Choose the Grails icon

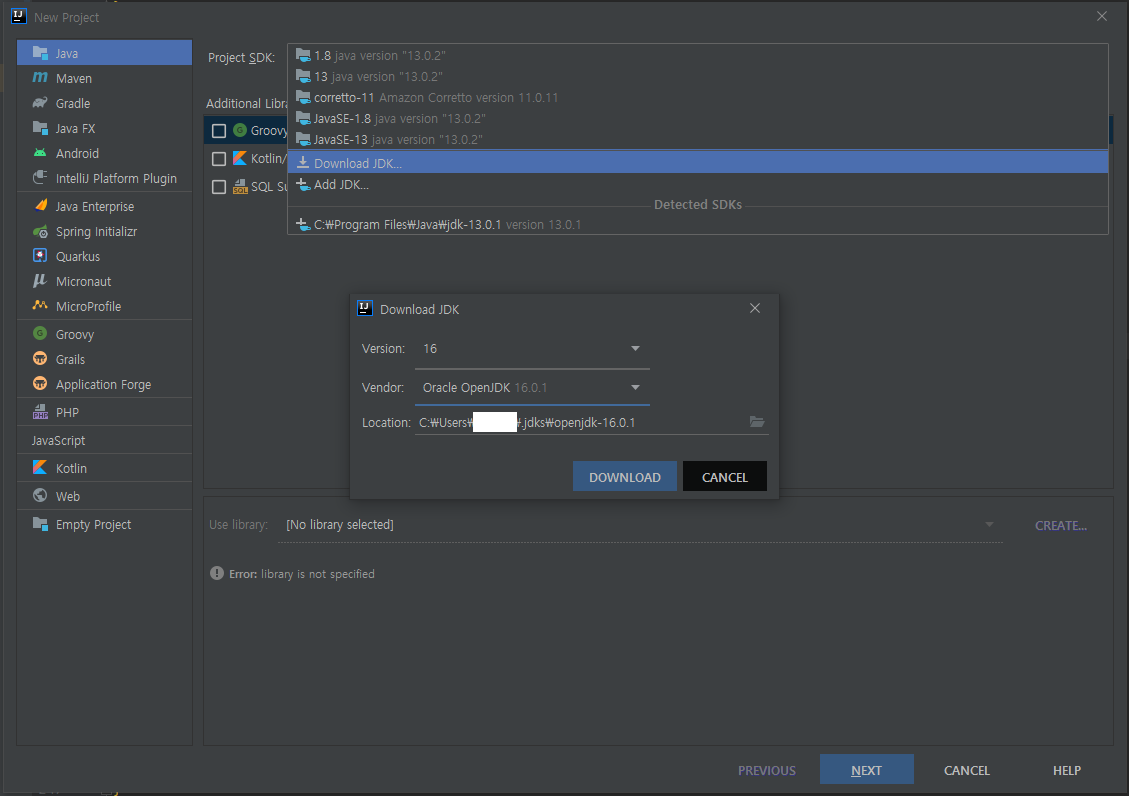[40, 358]
